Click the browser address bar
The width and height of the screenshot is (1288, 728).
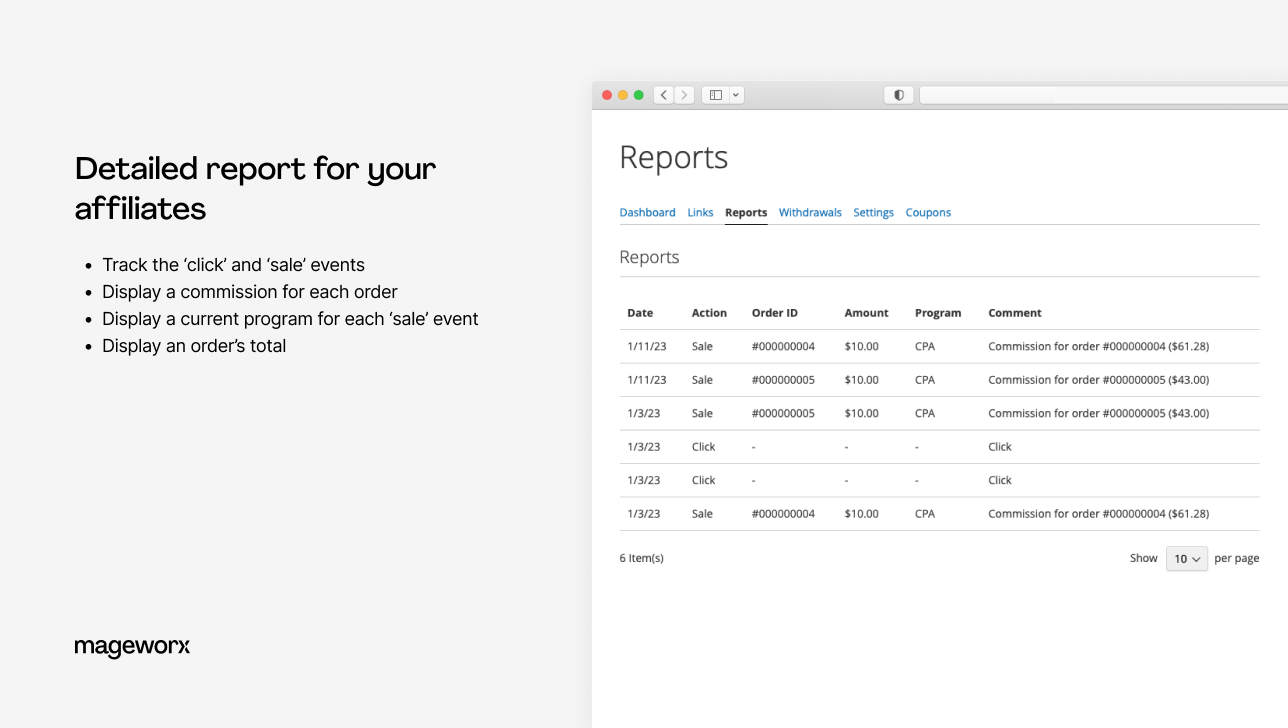(x=1100, y=95)
